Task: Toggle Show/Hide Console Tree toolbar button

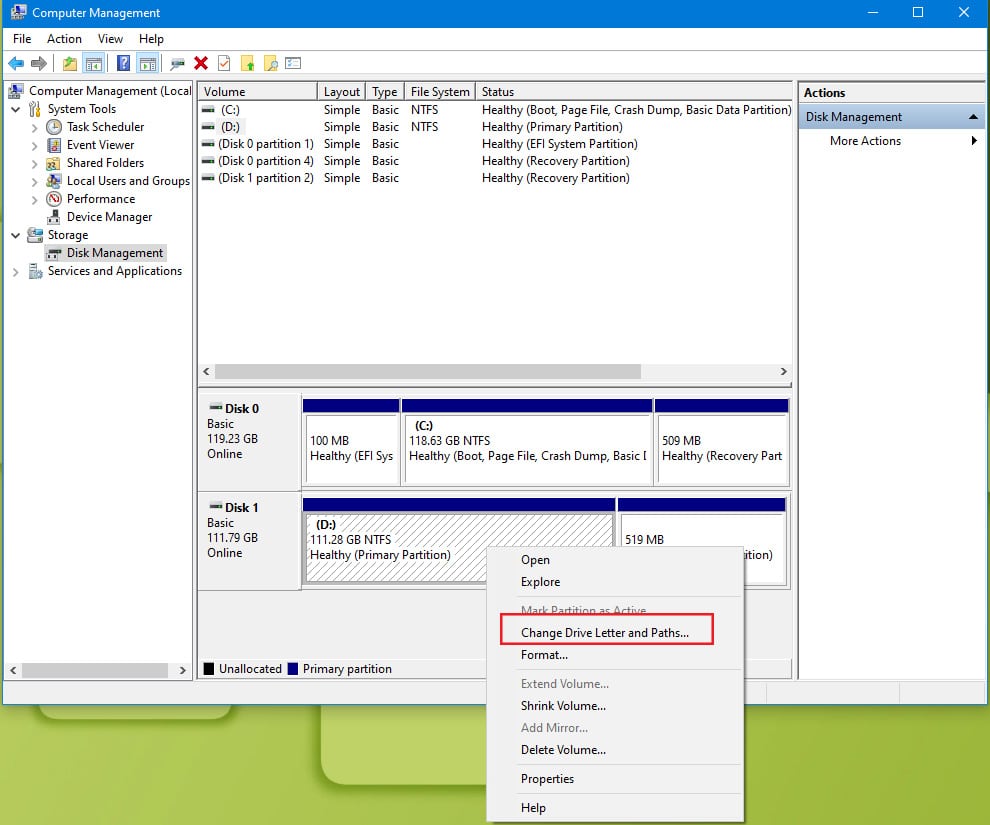Action: (94, 63)
